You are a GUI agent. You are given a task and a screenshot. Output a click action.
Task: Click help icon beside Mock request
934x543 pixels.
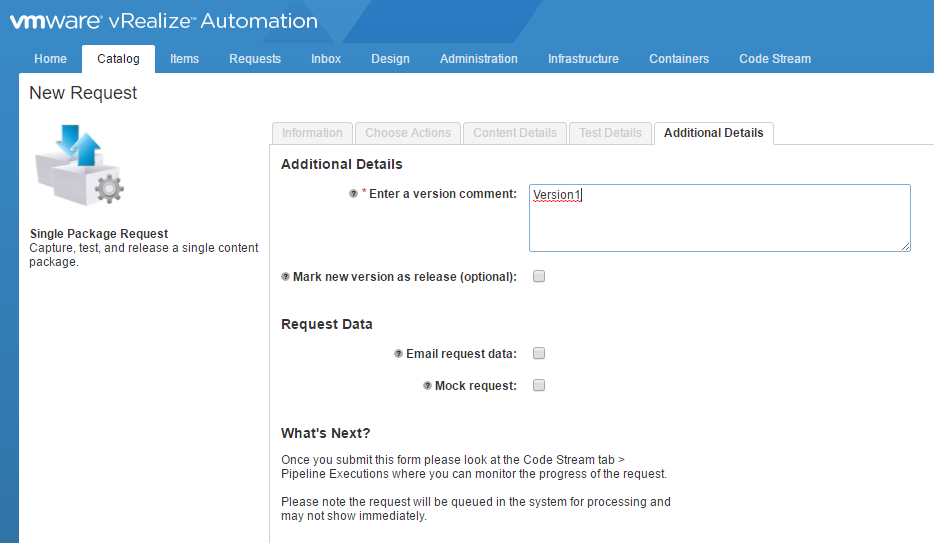point(427,386)
